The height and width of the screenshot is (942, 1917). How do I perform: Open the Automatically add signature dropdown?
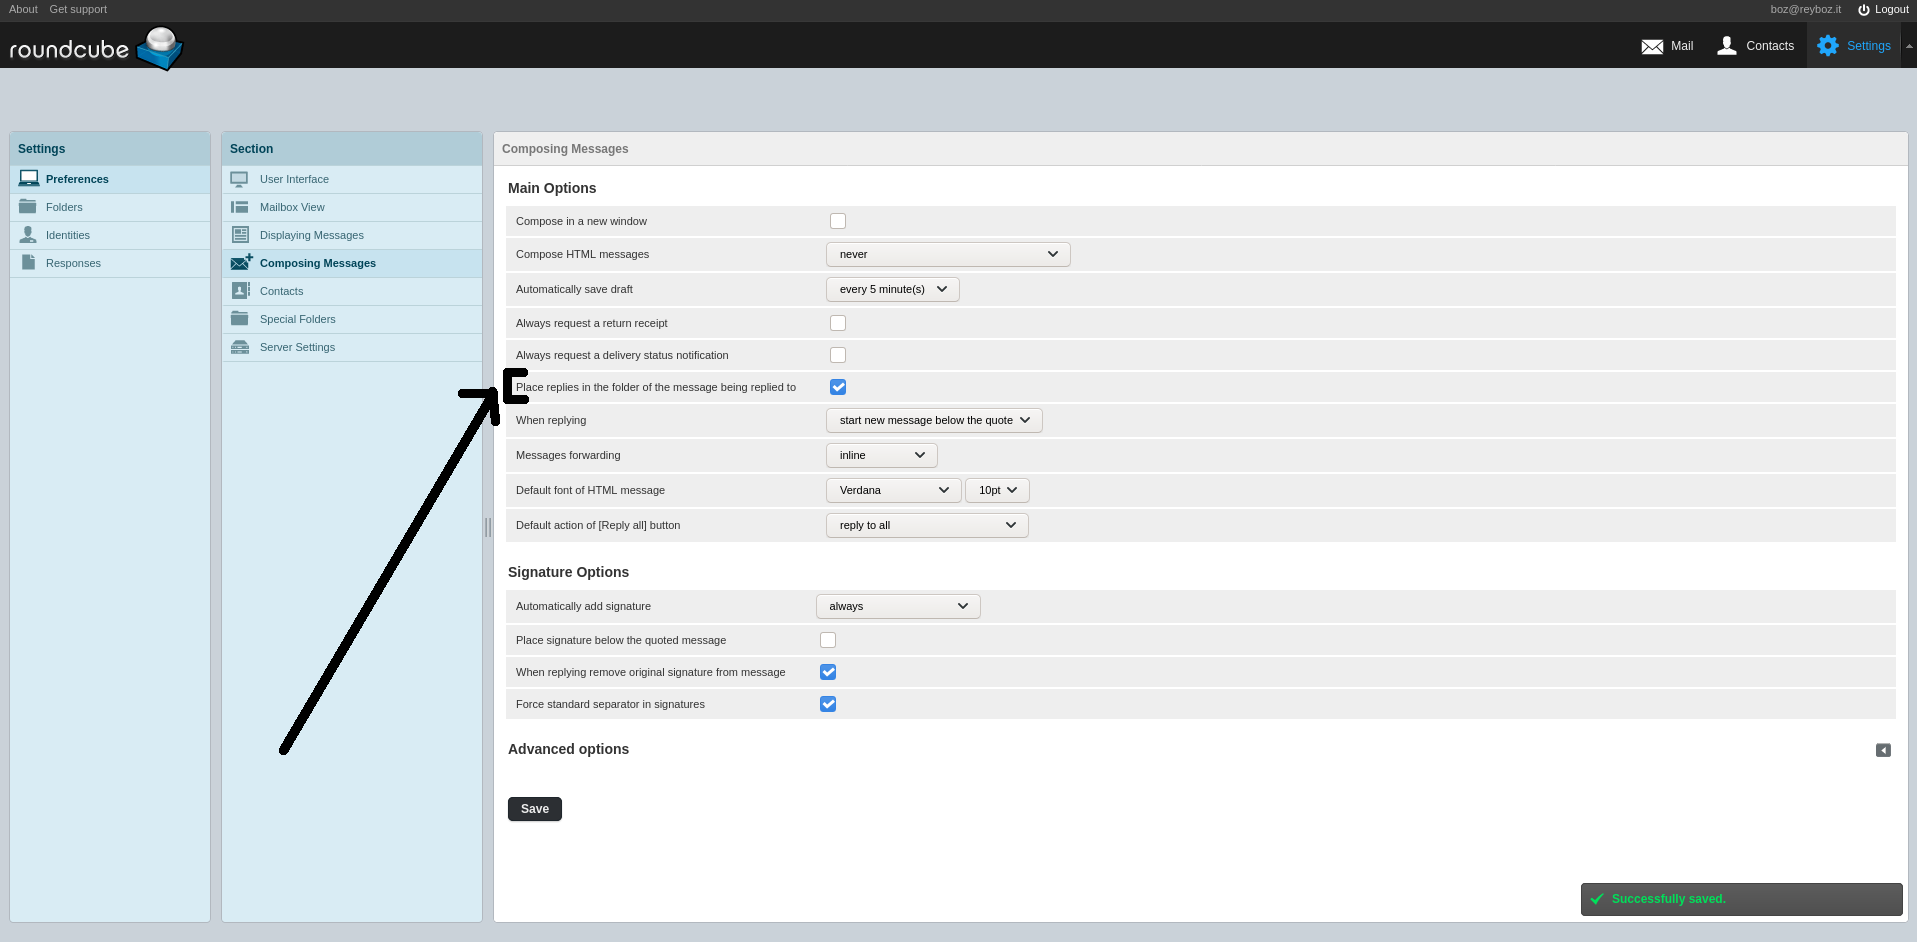[x=896, y=606]
